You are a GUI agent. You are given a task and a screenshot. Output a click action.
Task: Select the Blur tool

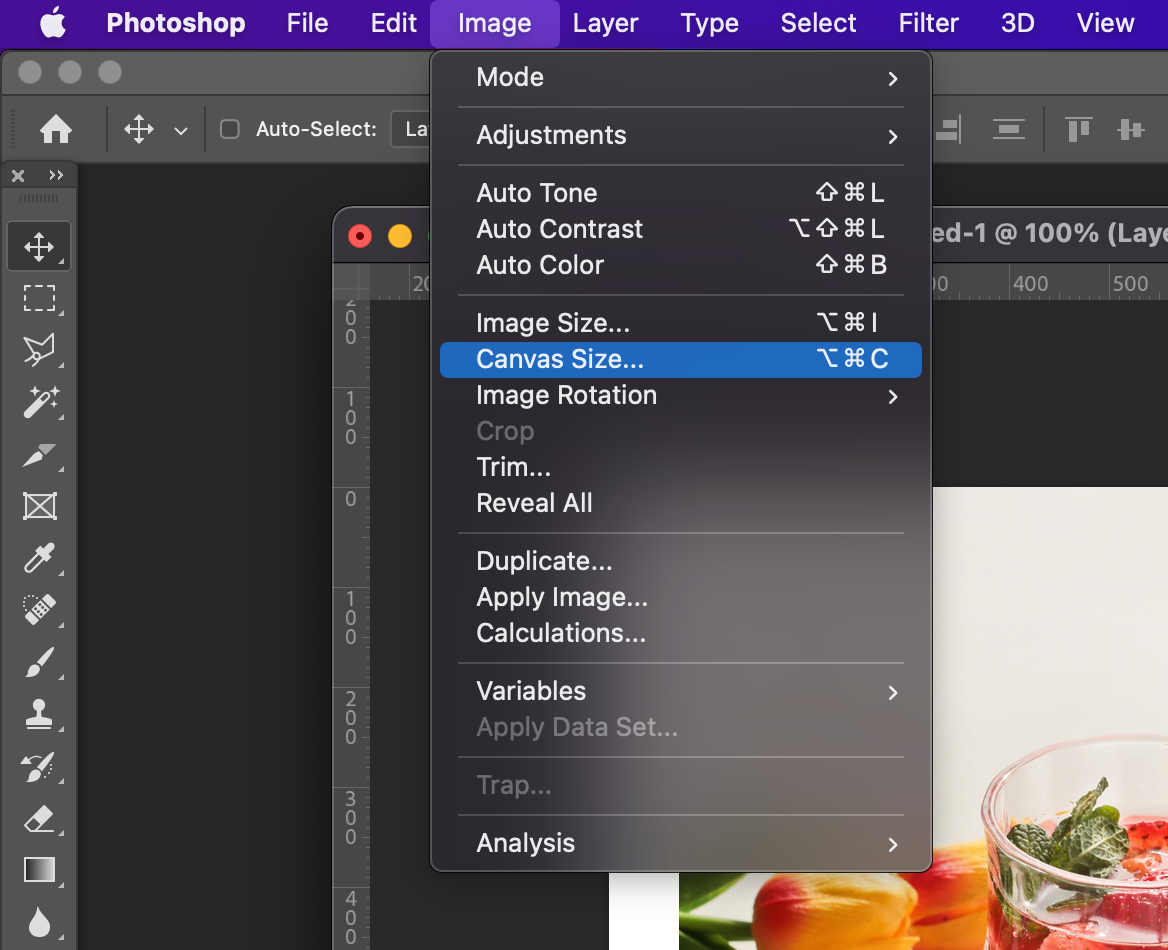39,922
